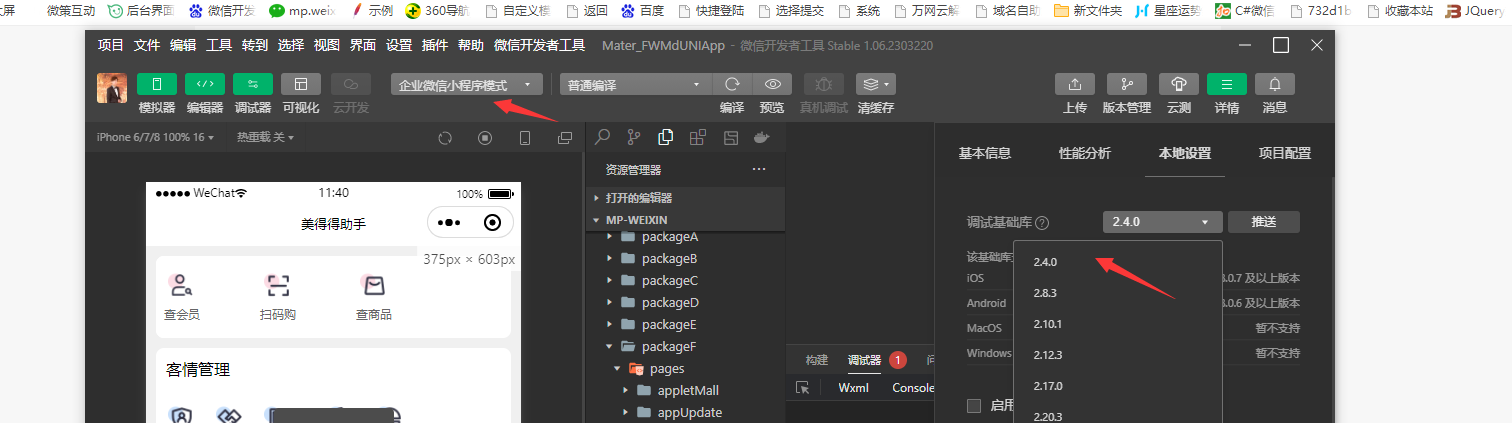
Task: Open the 详情 details icon
Action: pos(1227,85)
